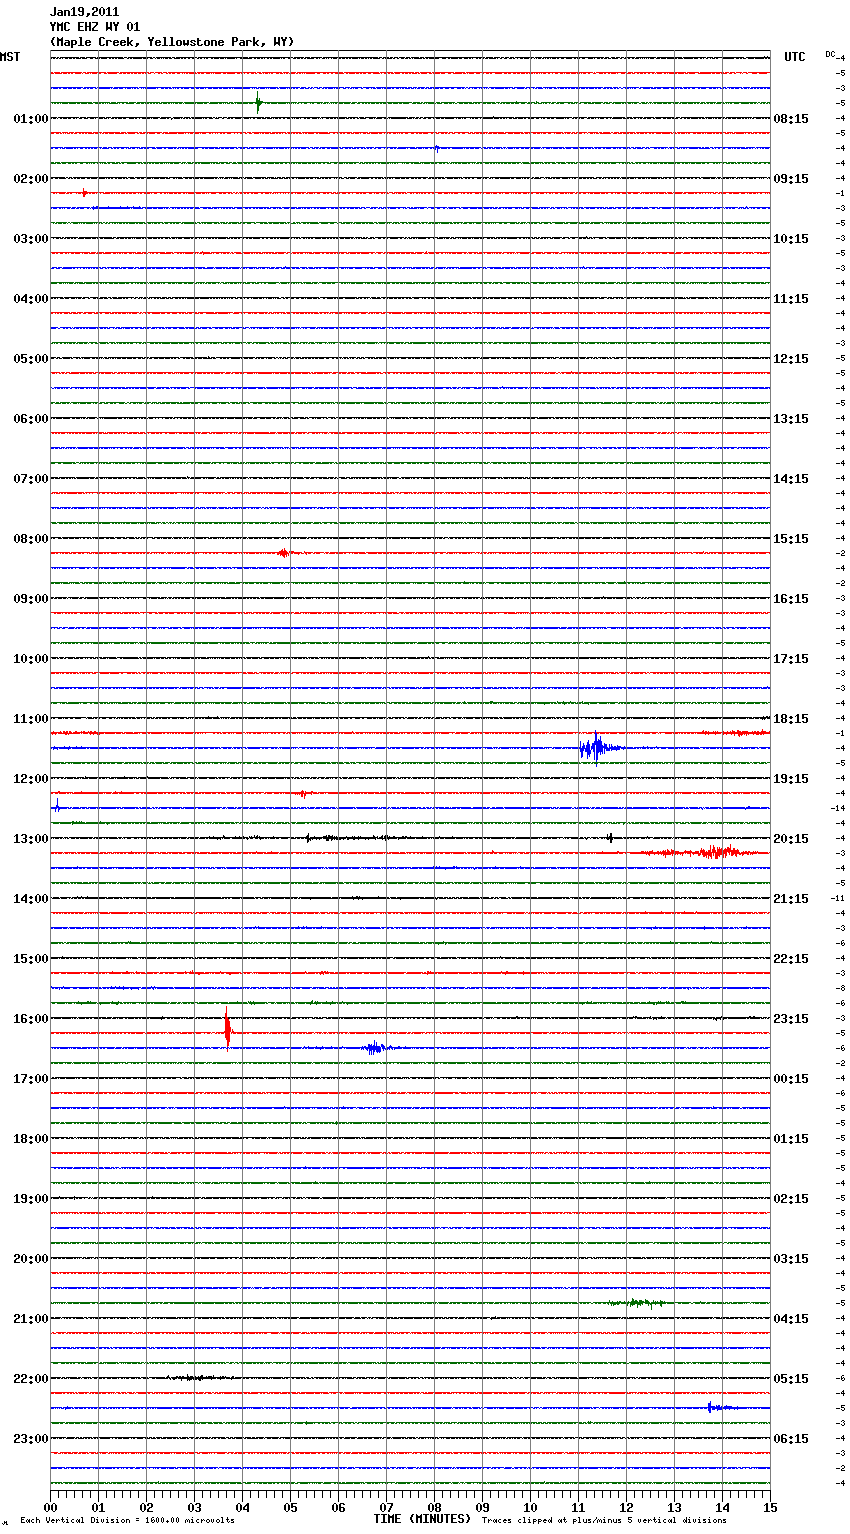Click the 08:15 UTC time label
850x1534 pixels.
791,119
